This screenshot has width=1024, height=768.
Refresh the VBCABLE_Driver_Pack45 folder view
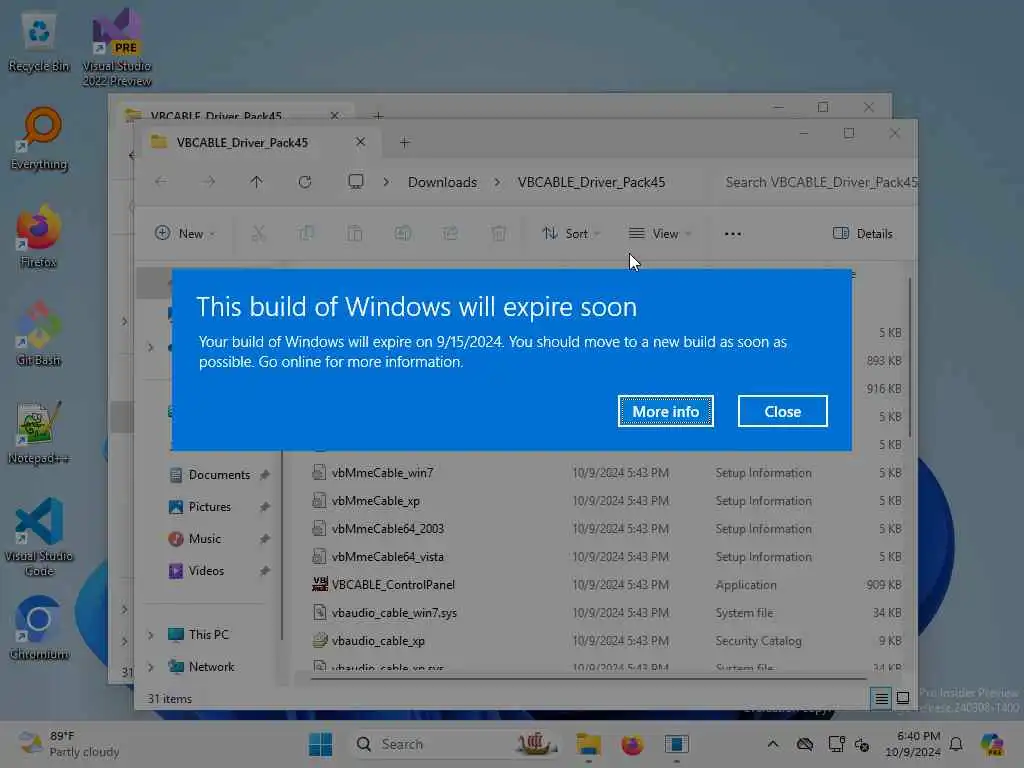304,182
